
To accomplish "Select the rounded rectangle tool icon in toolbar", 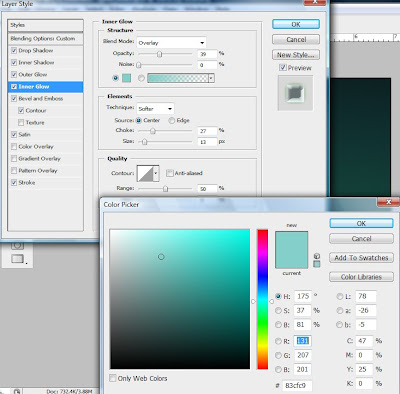I will [18, 259].
